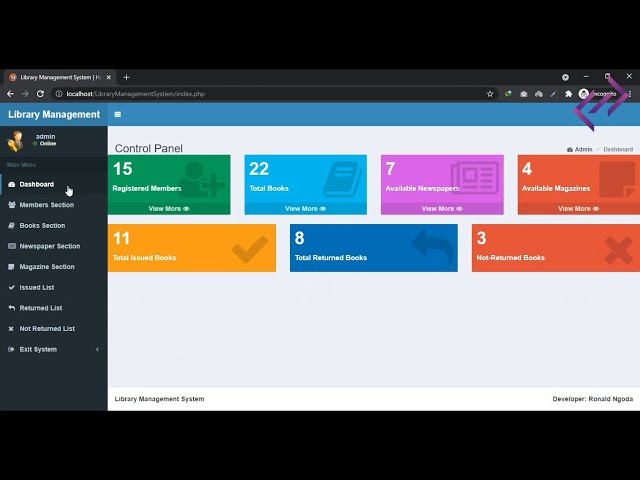Close the Library Management System tab

click(109, 77)
